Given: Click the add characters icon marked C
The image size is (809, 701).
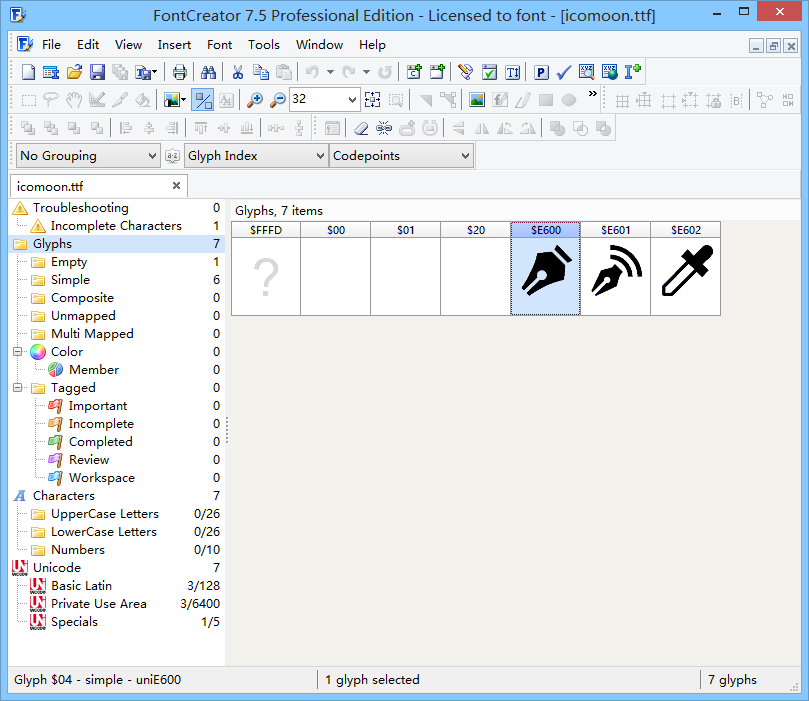Looking at the screenshot, I should coord(414,72).
